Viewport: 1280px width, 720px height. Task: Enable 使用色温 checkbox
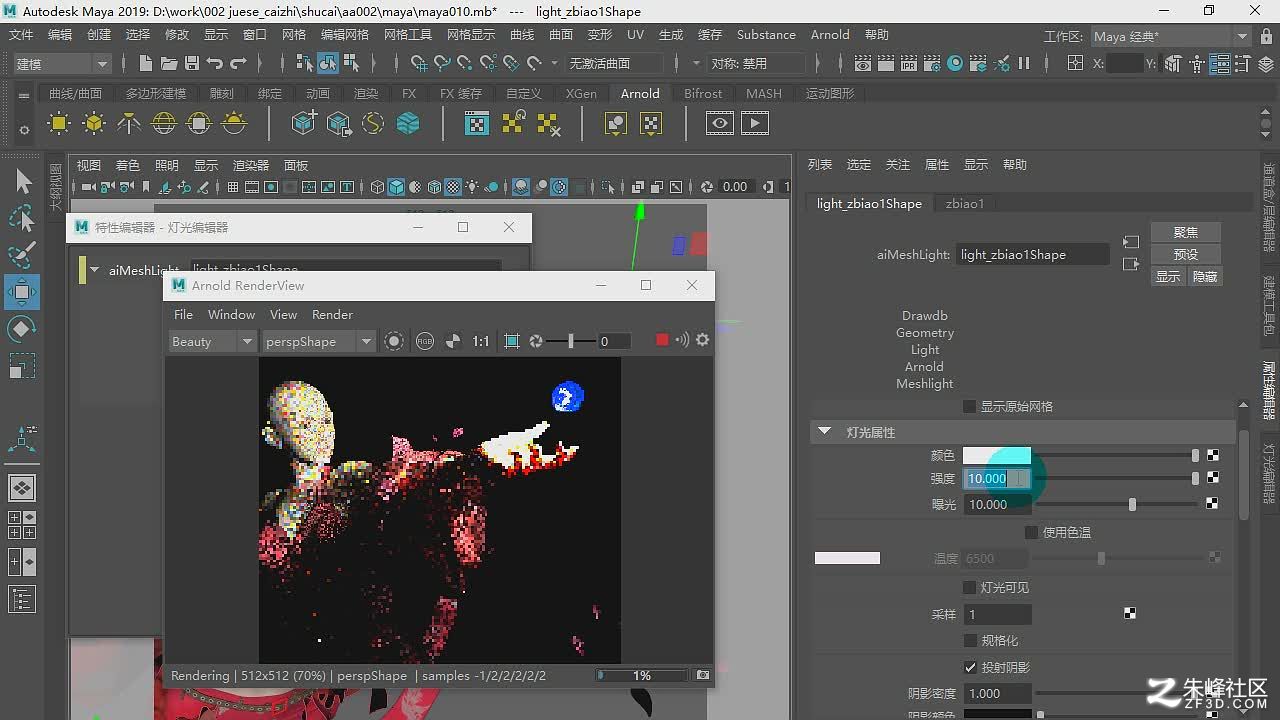[1031, 532]
